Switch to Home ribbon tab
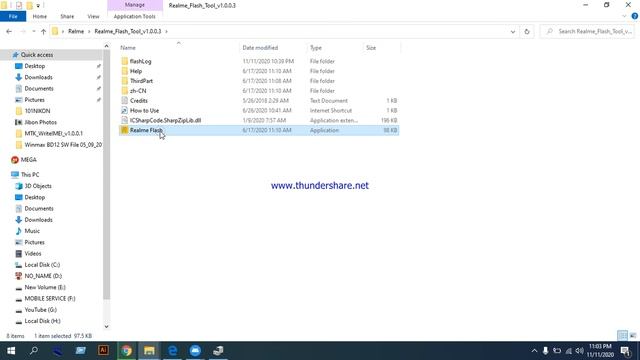Image resolution: width=640 pixels, height=360 pixels. 40,16
